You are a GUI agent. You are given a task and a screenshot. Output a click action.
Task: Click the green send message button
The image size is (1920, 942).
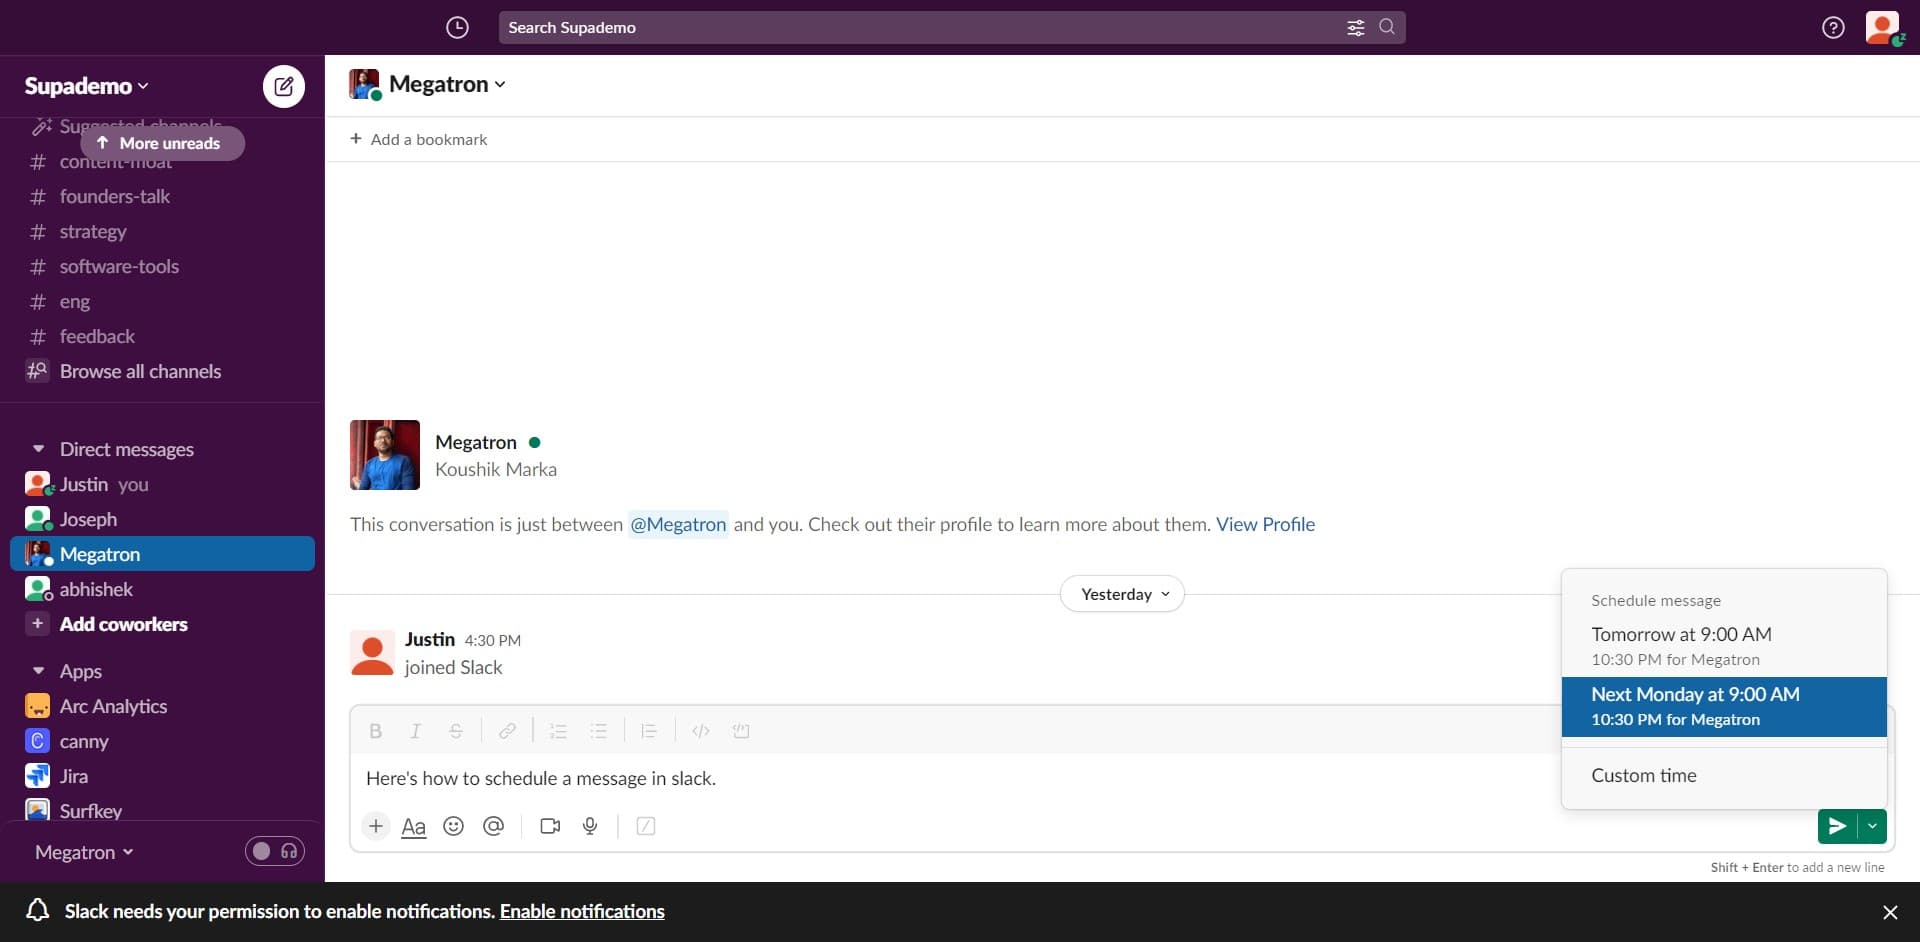1837,826
